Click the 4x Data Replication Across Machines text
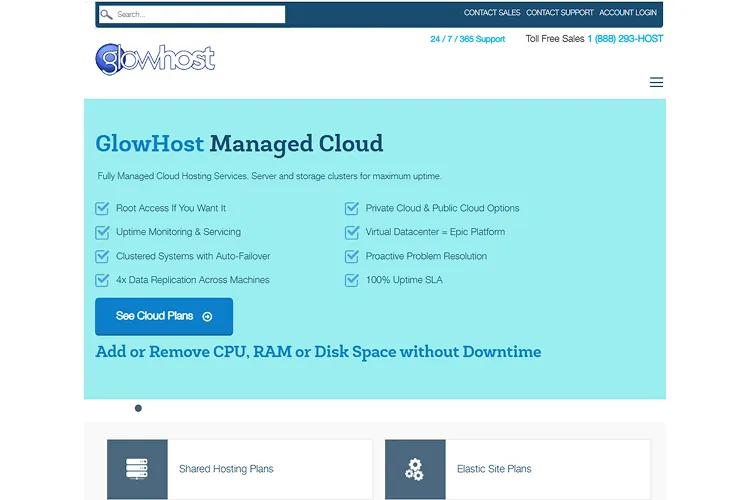750x500 pixels. coord(193,280)
